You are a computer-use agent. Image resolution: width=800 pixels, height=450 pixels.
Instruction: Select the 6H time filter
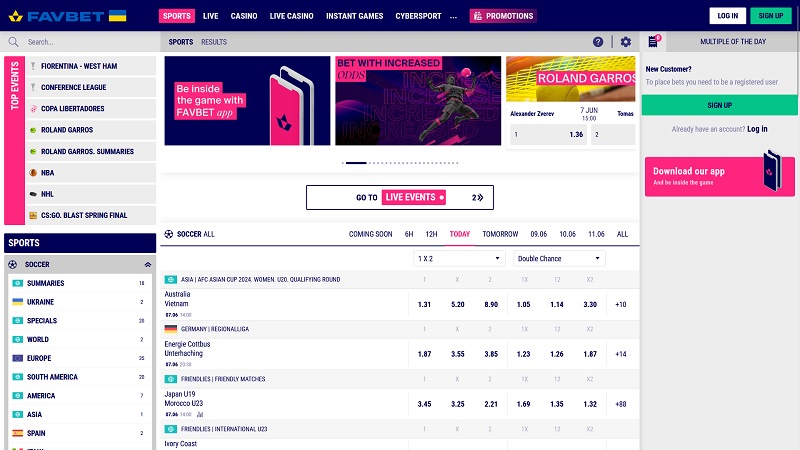point(409,234)
